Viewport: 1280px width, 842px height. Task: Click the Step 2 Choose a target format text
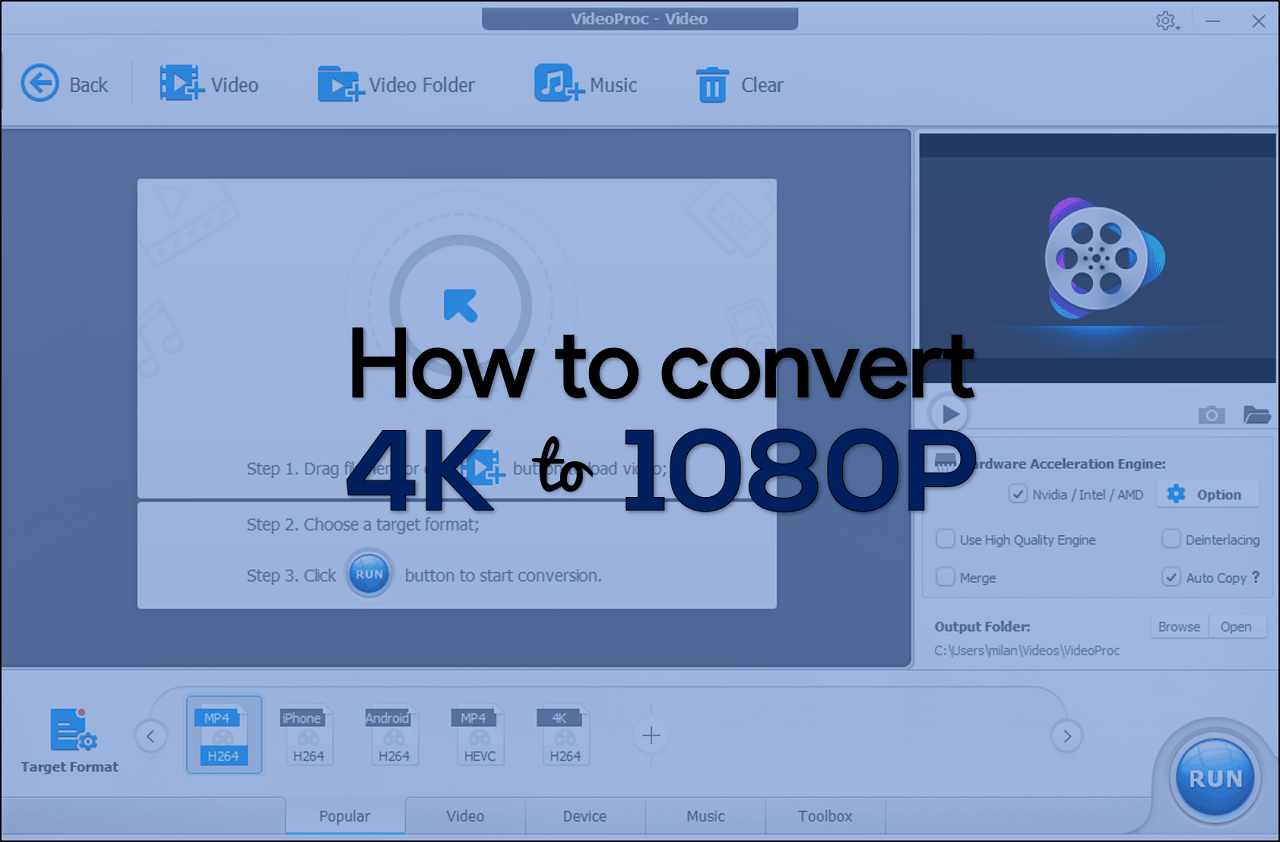(x=363, y=524)
